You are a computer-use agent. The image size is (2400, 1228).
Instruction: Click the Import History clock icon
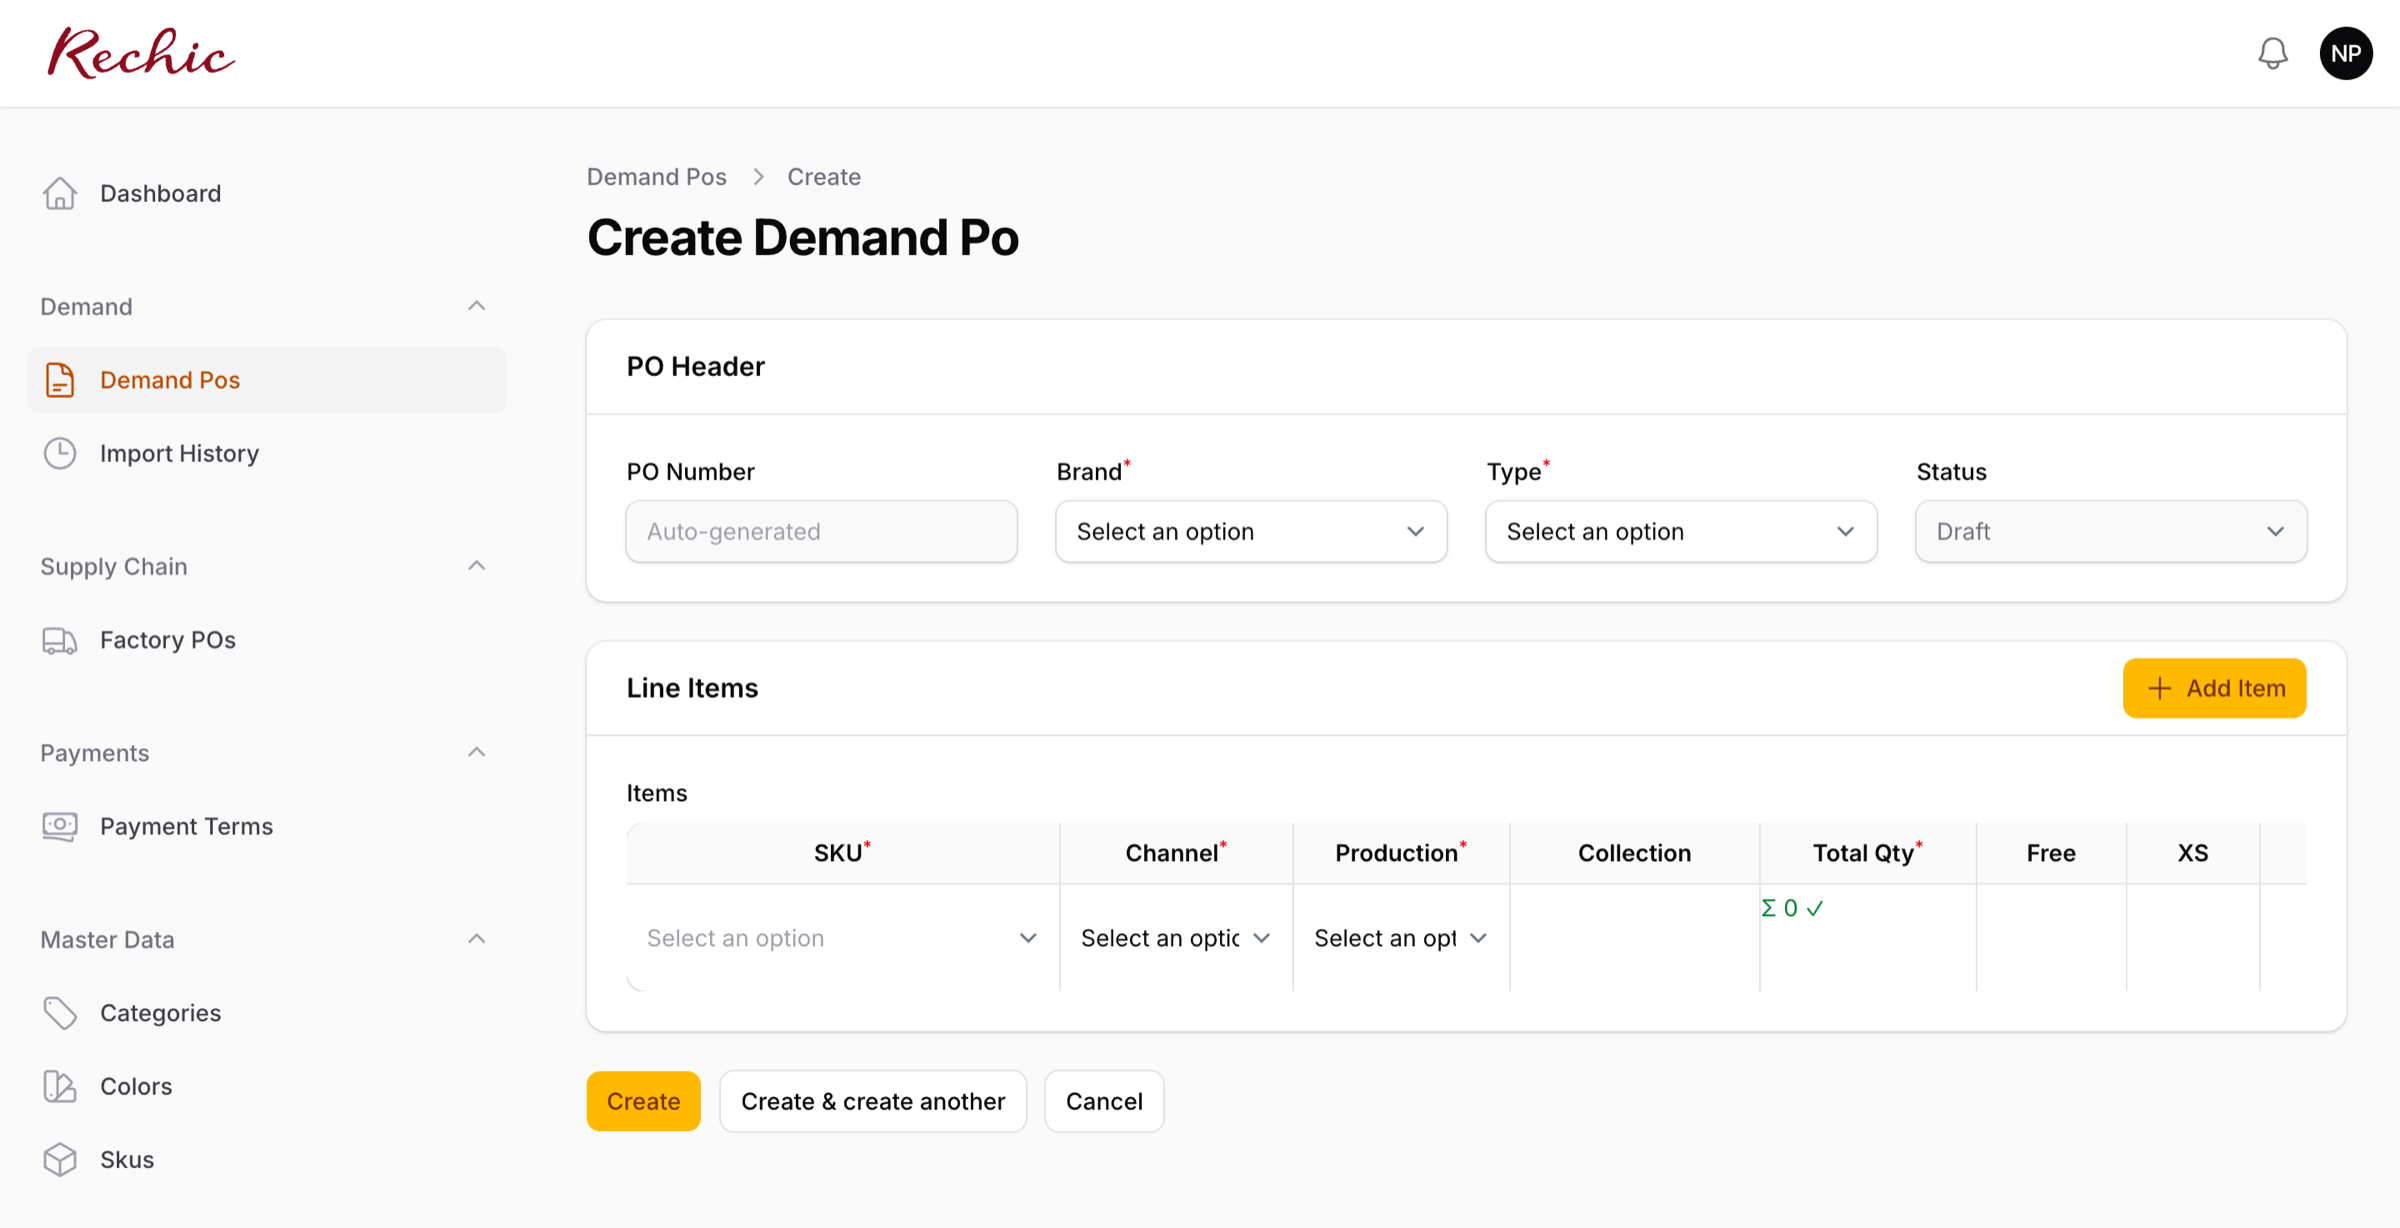point(60,453)
